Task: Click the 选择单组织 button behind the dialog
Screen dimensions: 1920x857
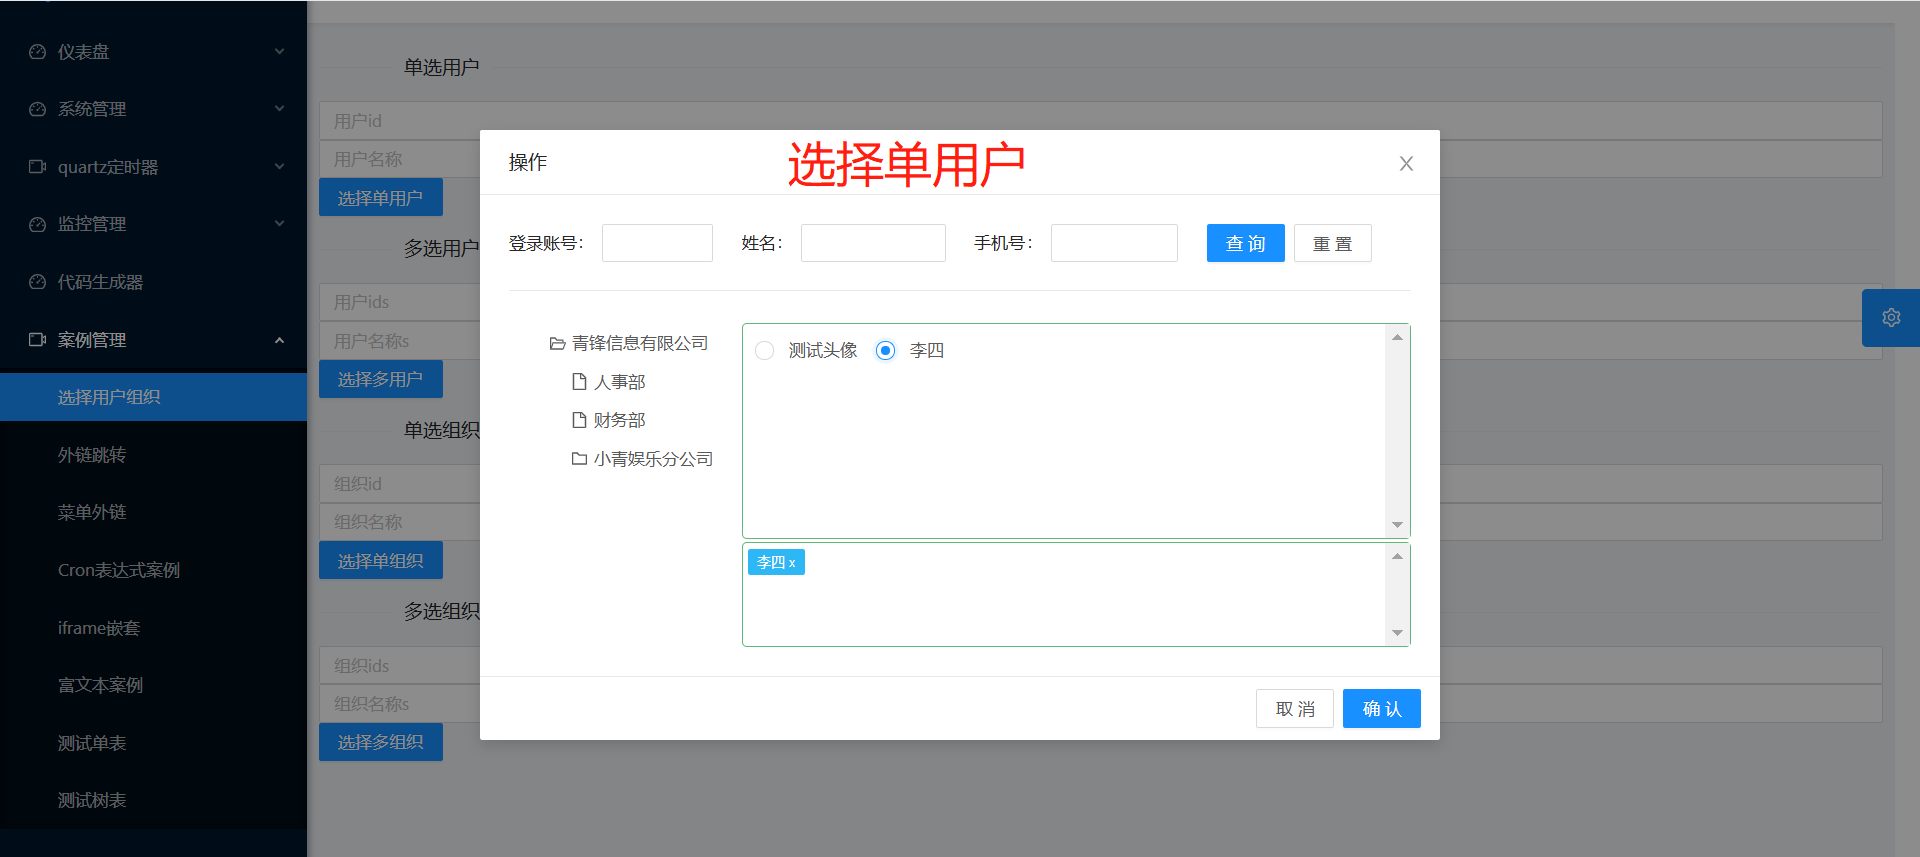Action: coord(380,561)
